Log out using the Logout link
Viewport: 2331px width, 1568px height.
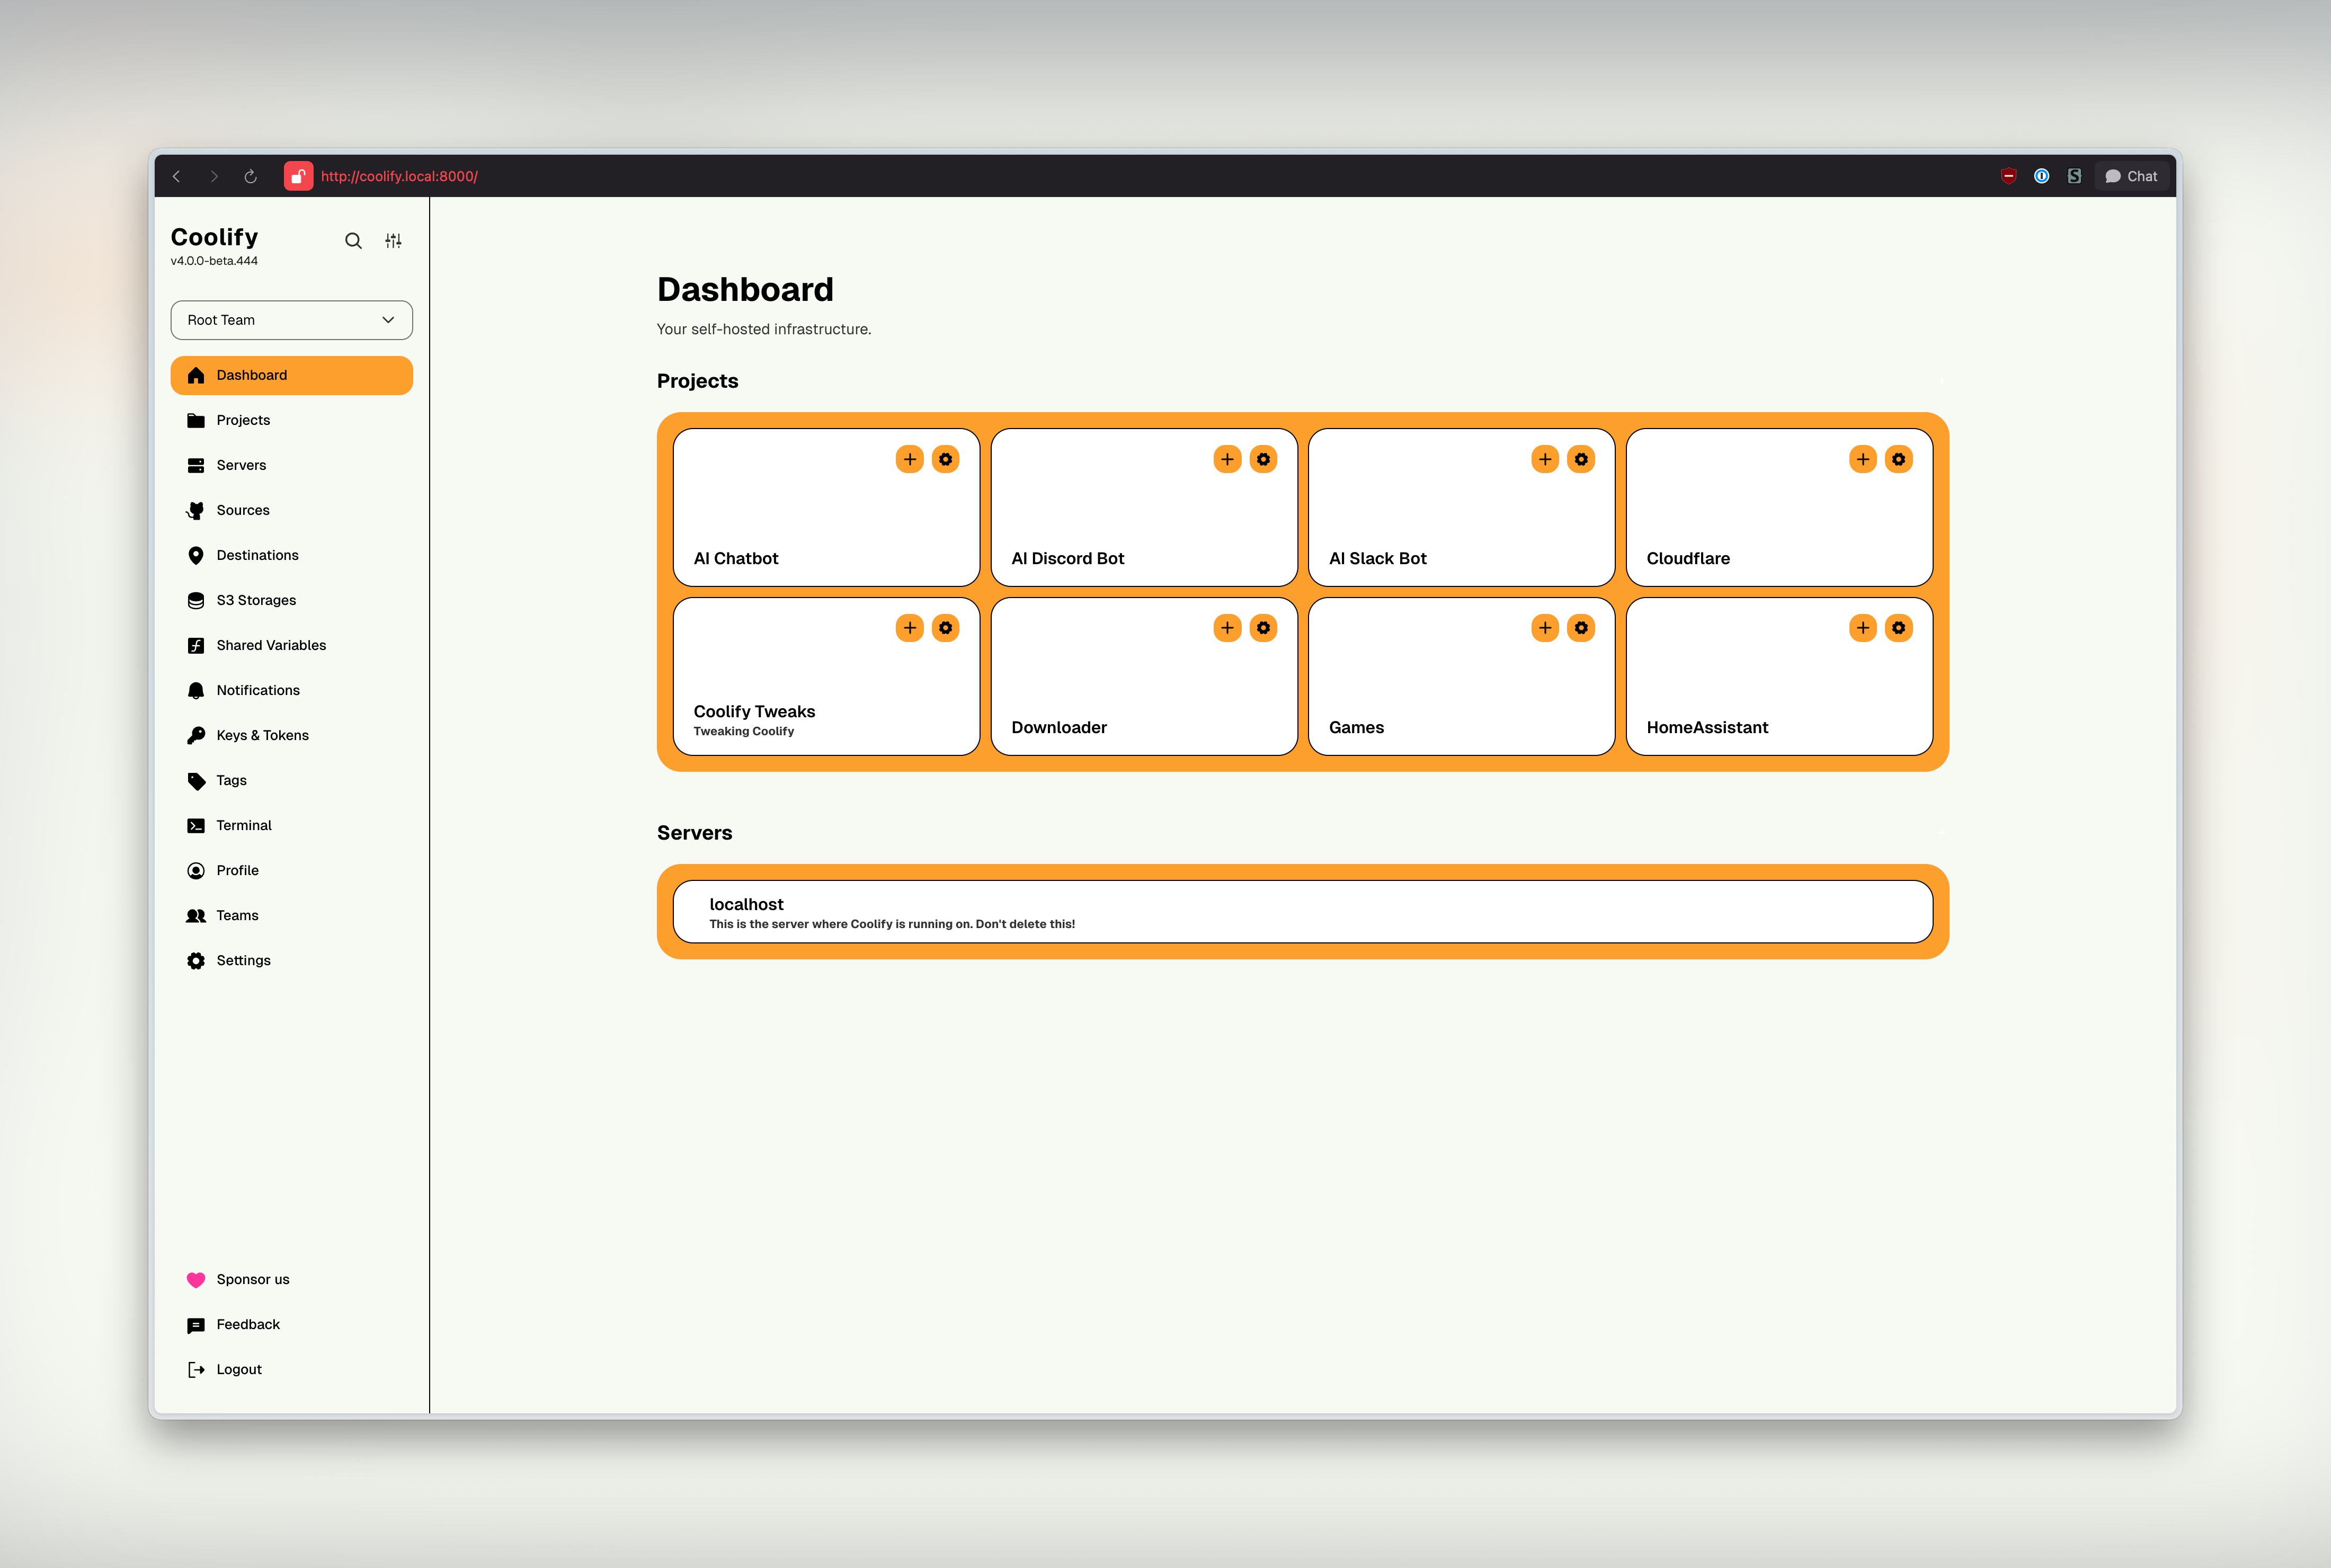point(238,1369)
